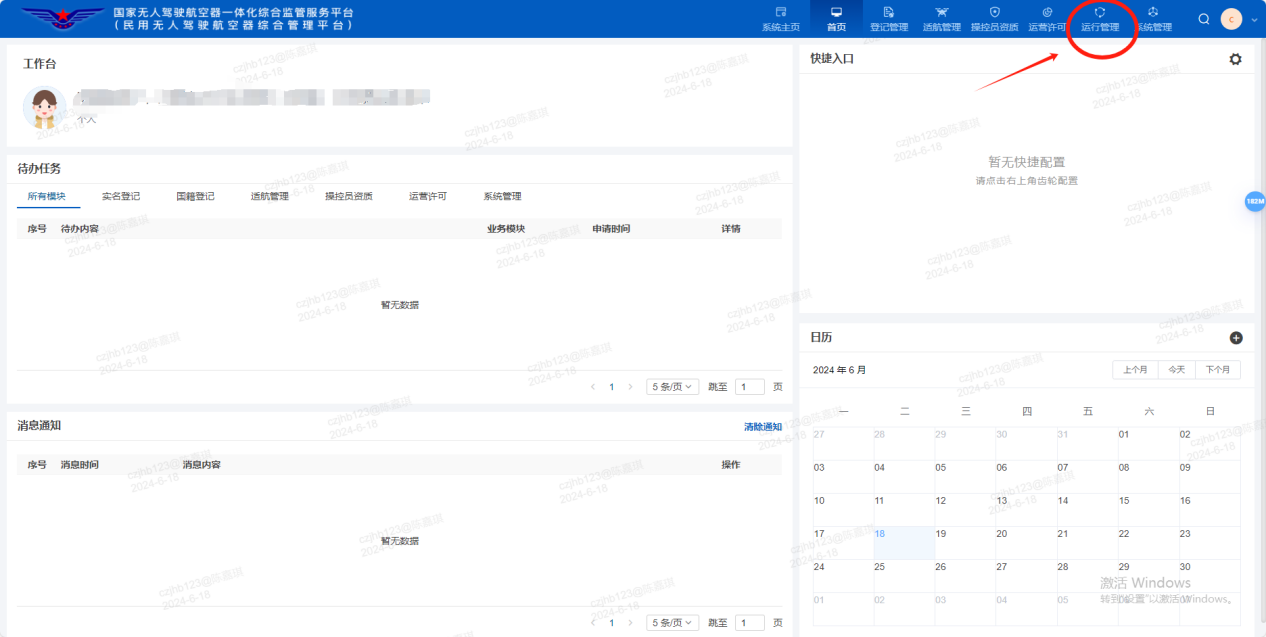This screenshot has width=1266, height=637.
Task: Switch to 实名登记 tab
Action: coord(121,196)
